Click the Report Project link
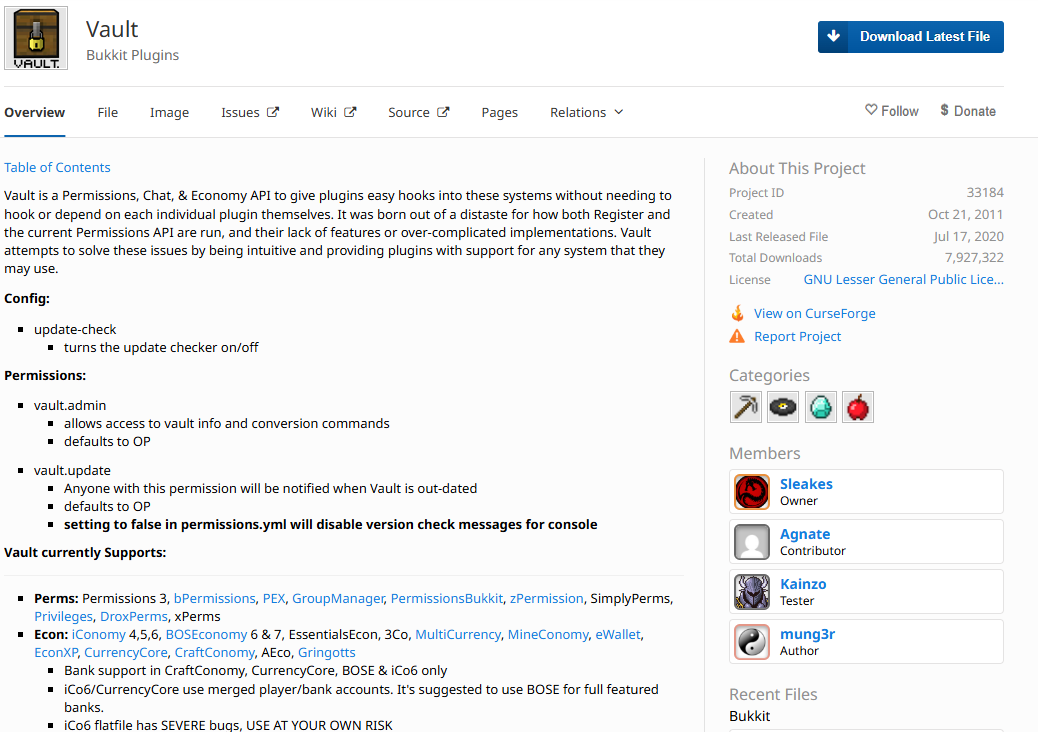 point(797,337)
